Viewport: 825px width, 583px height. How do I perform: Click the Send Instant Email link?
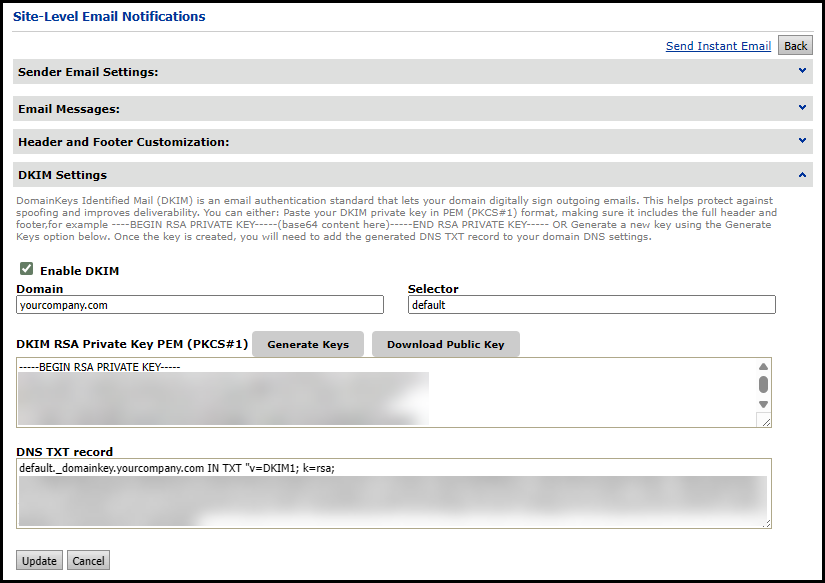pyautogui.click(x=718, y=46)
